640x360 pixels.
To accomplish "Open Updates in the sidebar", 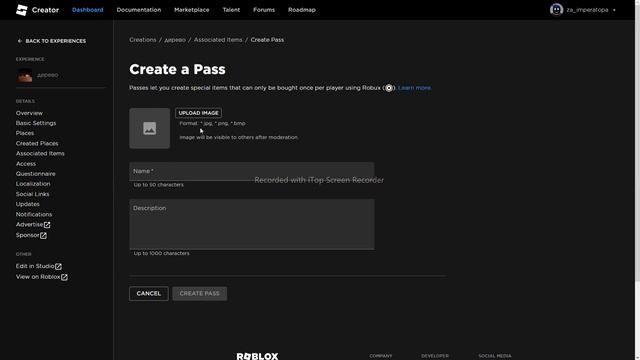I will 28,204.
